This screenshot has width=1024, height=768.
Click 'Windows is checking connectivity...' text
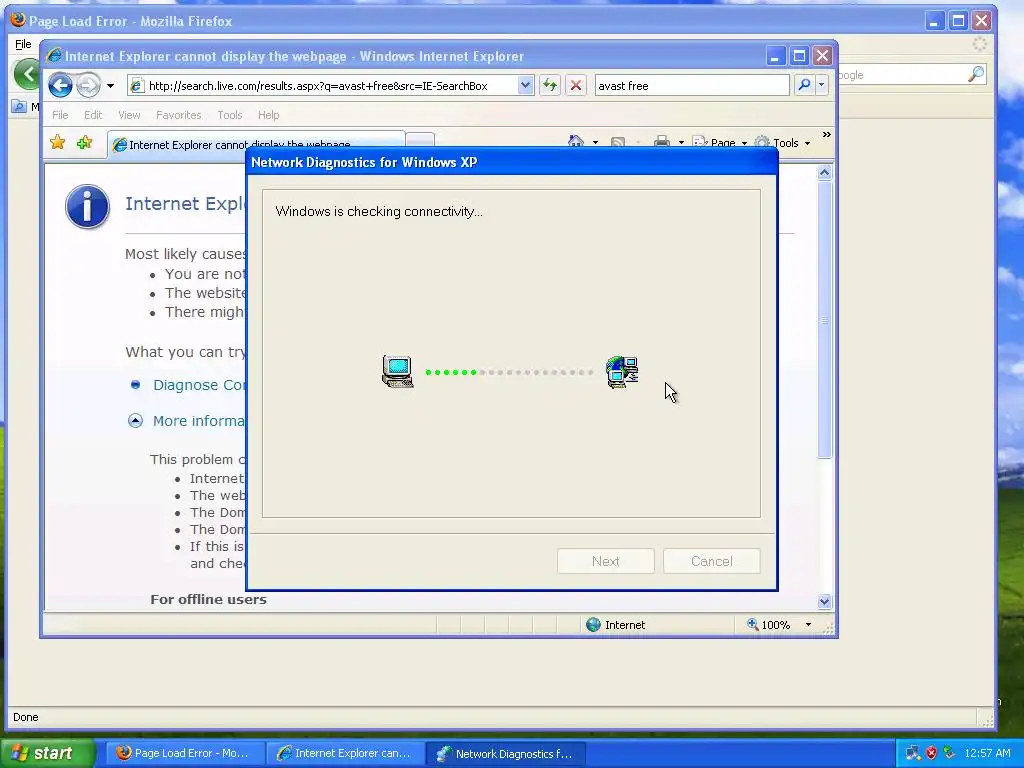(x=379, y=212)
